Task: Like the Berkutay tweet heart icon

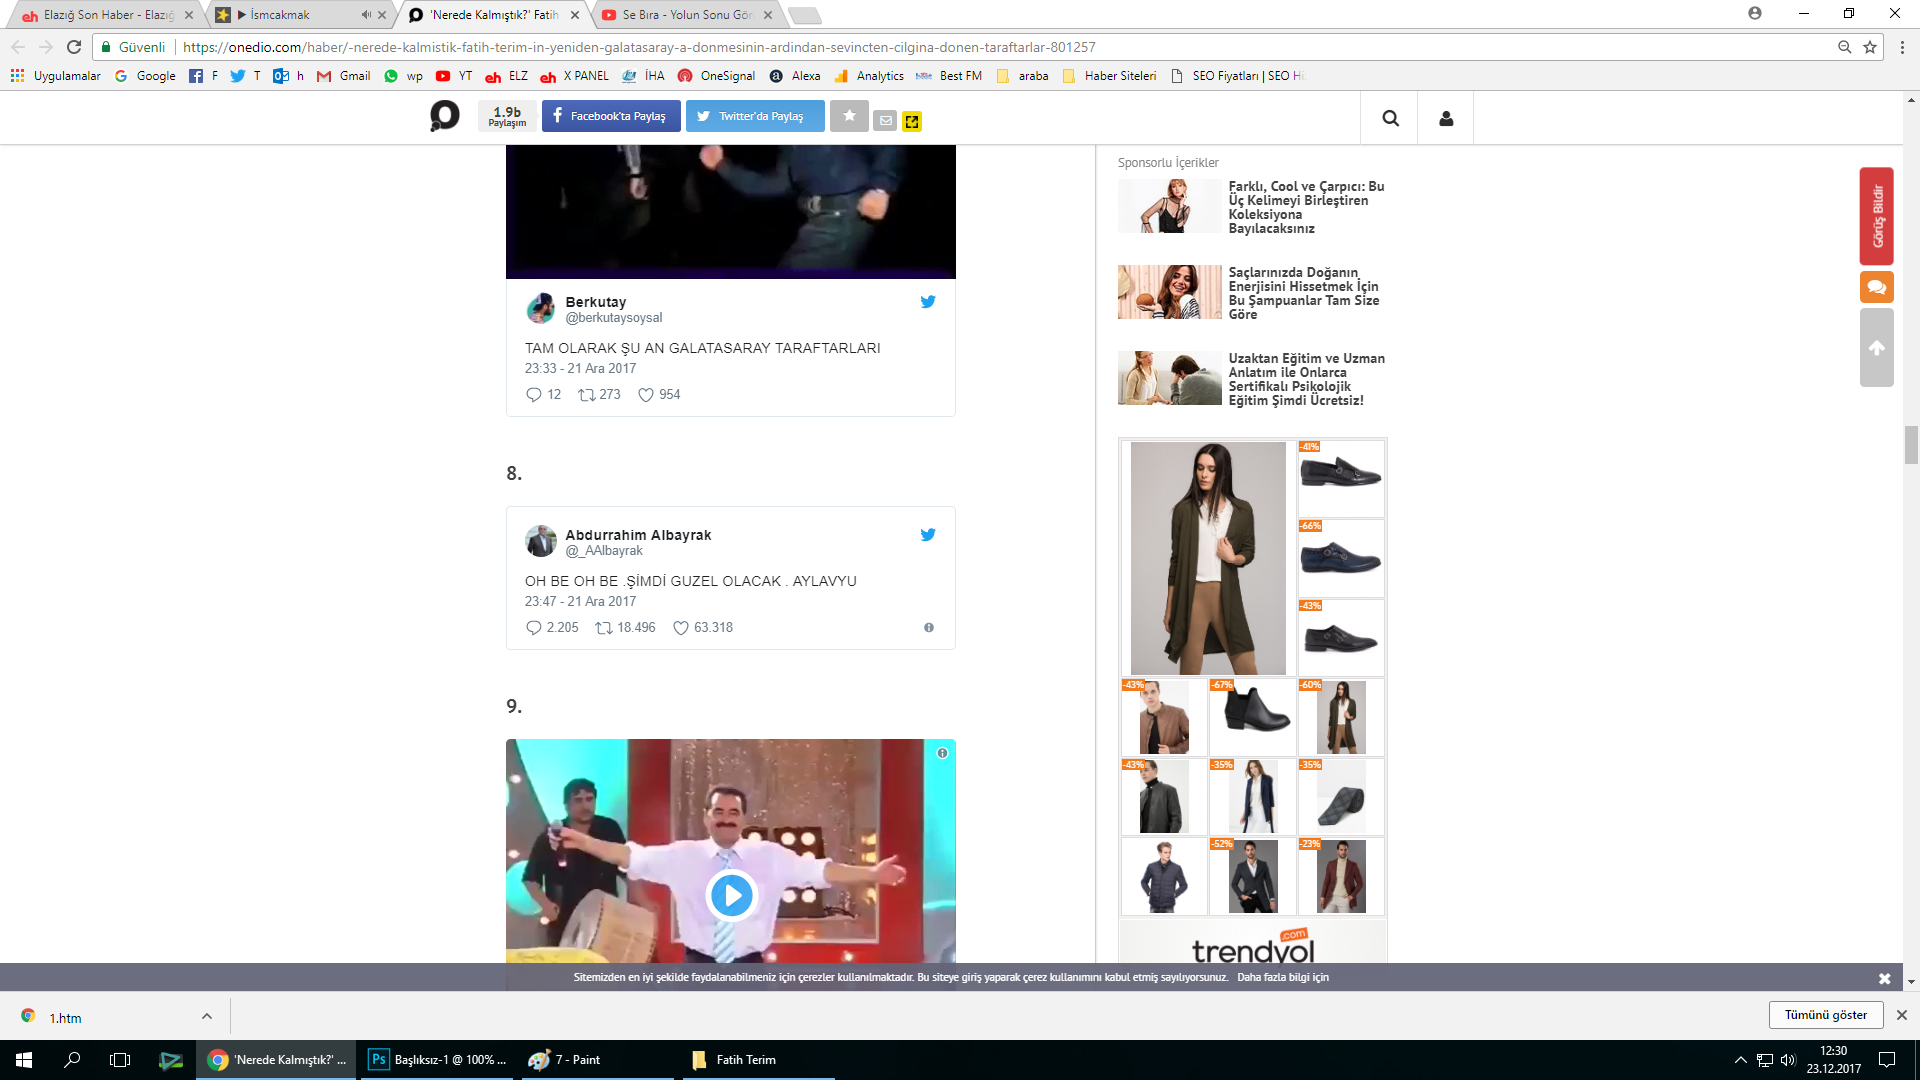Action: coord(646,395)
